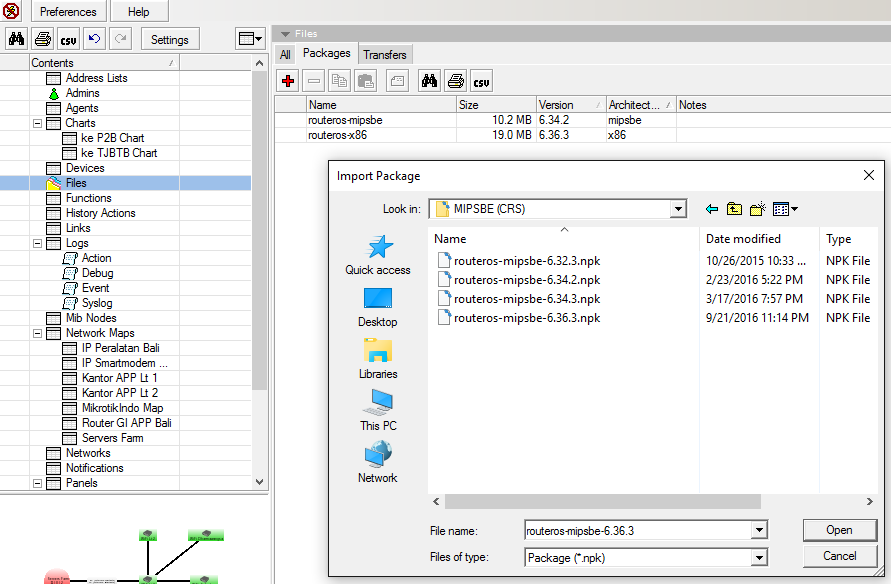This screenshot has width=891, height=584.
Task: Switch to the All tab
Action: point(285,55)
